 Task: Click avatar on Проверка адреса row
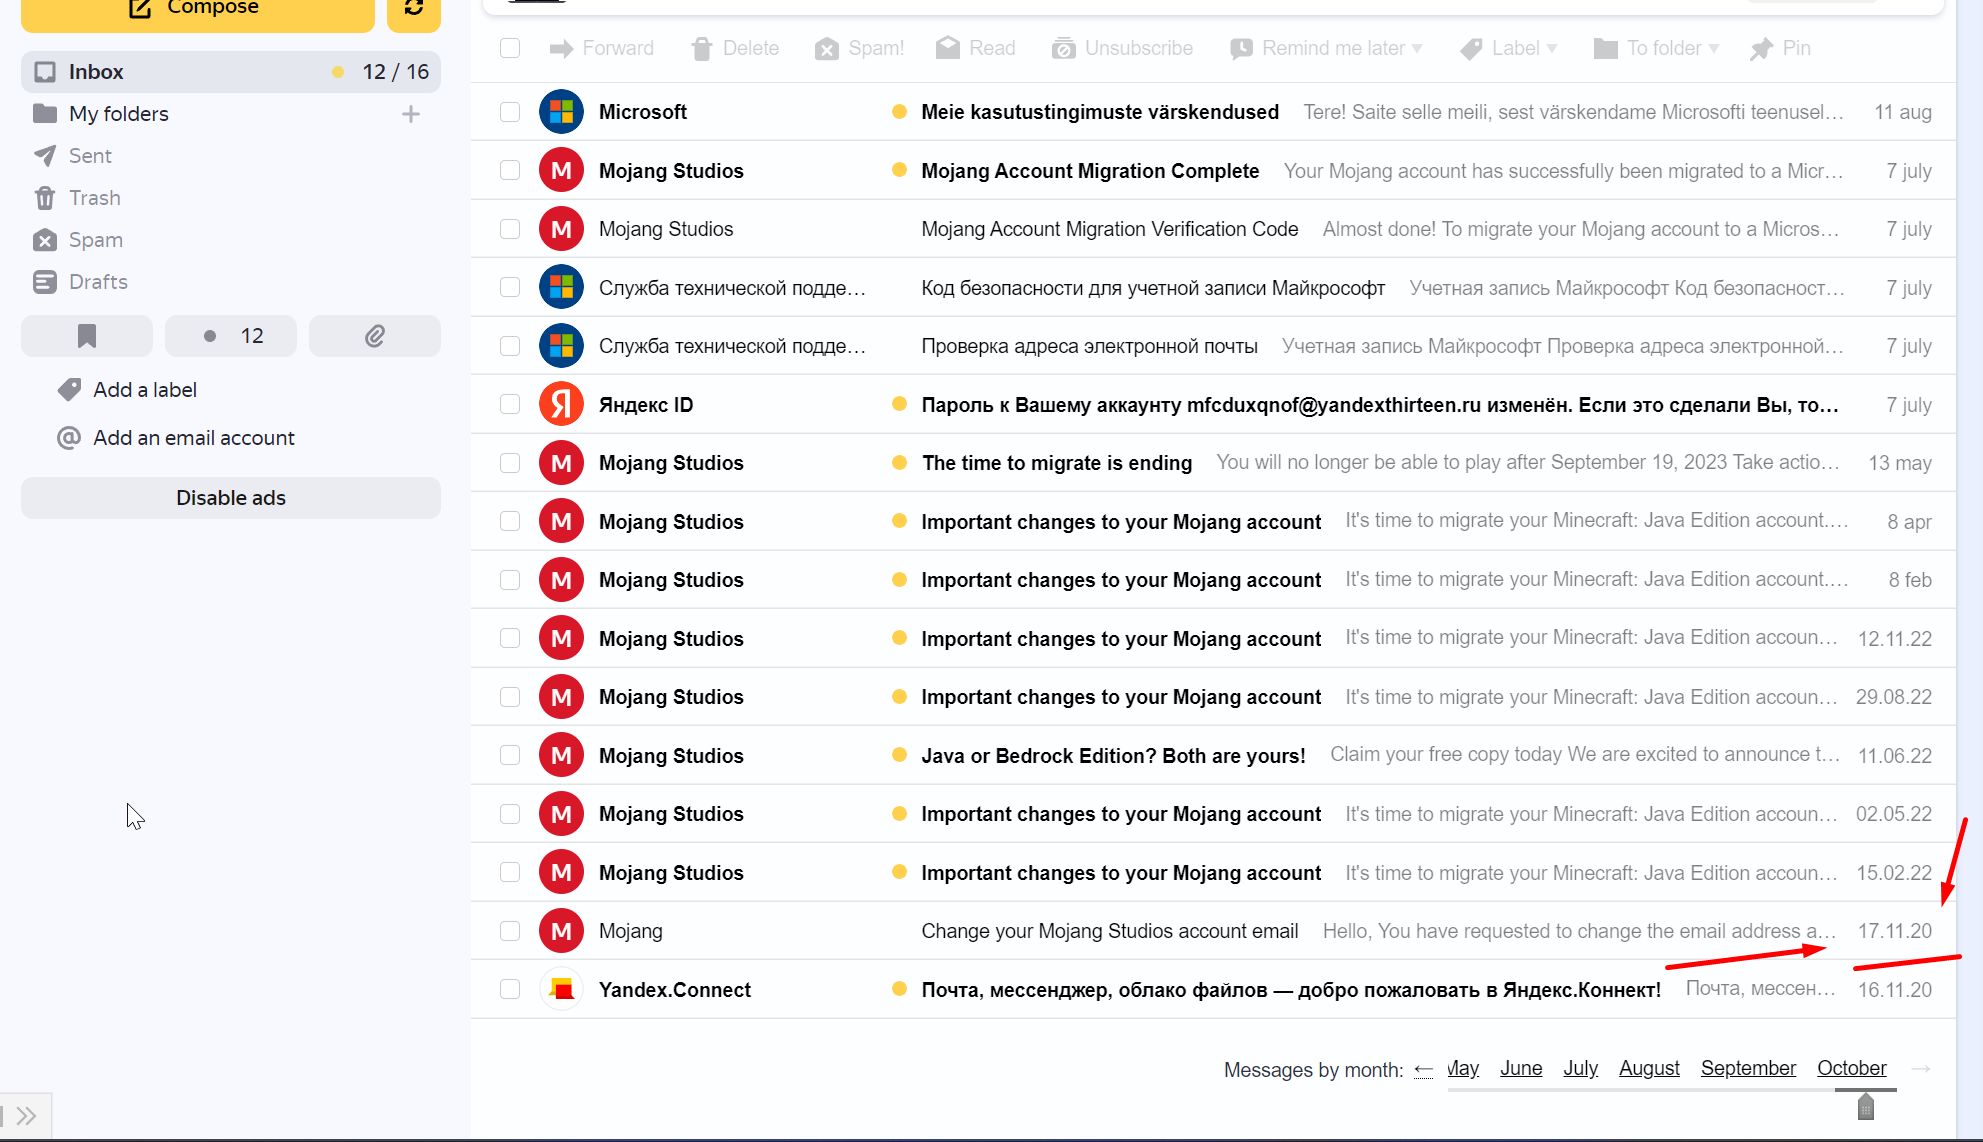coord(561,346)
